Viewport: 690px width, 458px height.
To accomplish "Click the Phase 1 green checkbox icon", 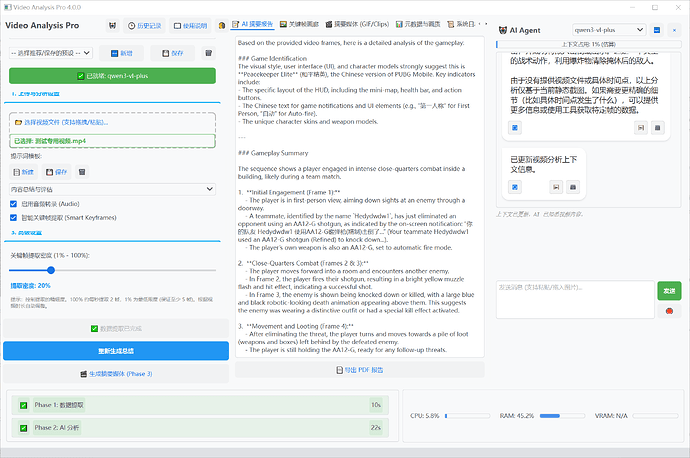I will pyautogui.click(x=24, y=405).
